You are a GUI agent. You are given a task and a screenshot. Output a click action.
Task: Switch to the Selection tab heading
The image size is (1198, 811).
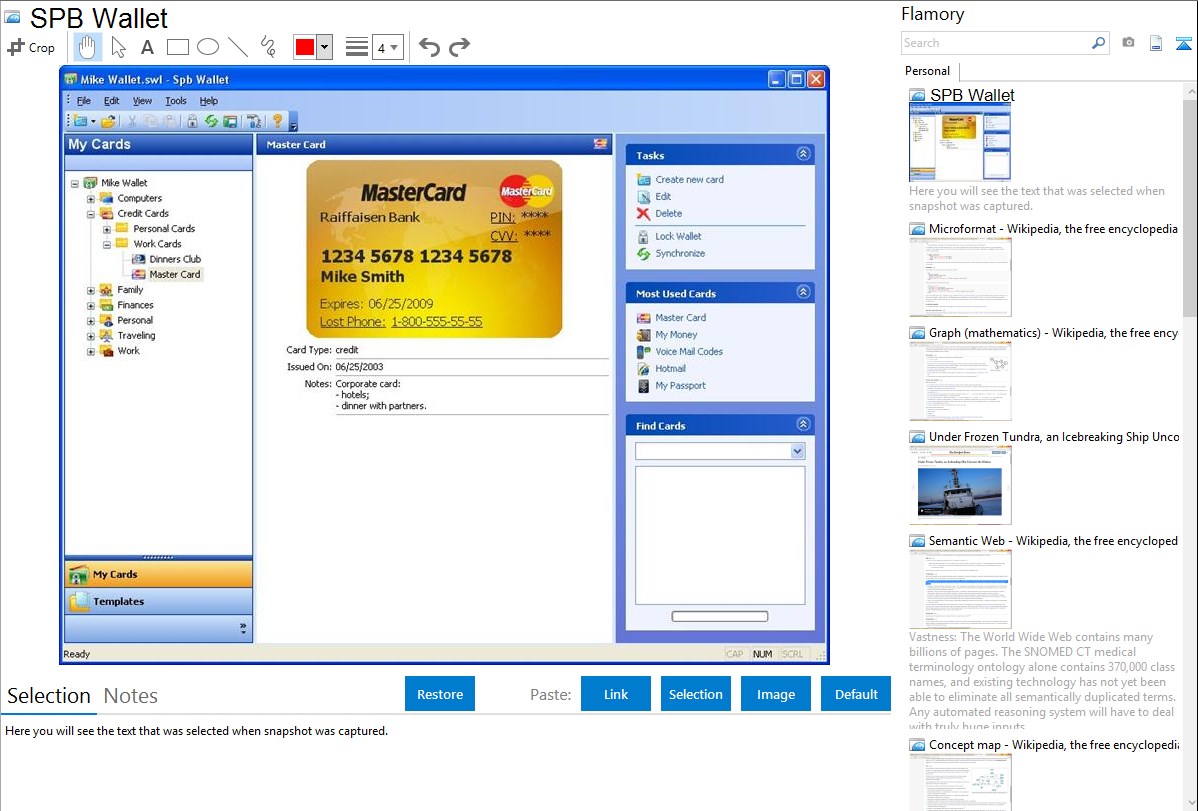(x=49, y=696)
